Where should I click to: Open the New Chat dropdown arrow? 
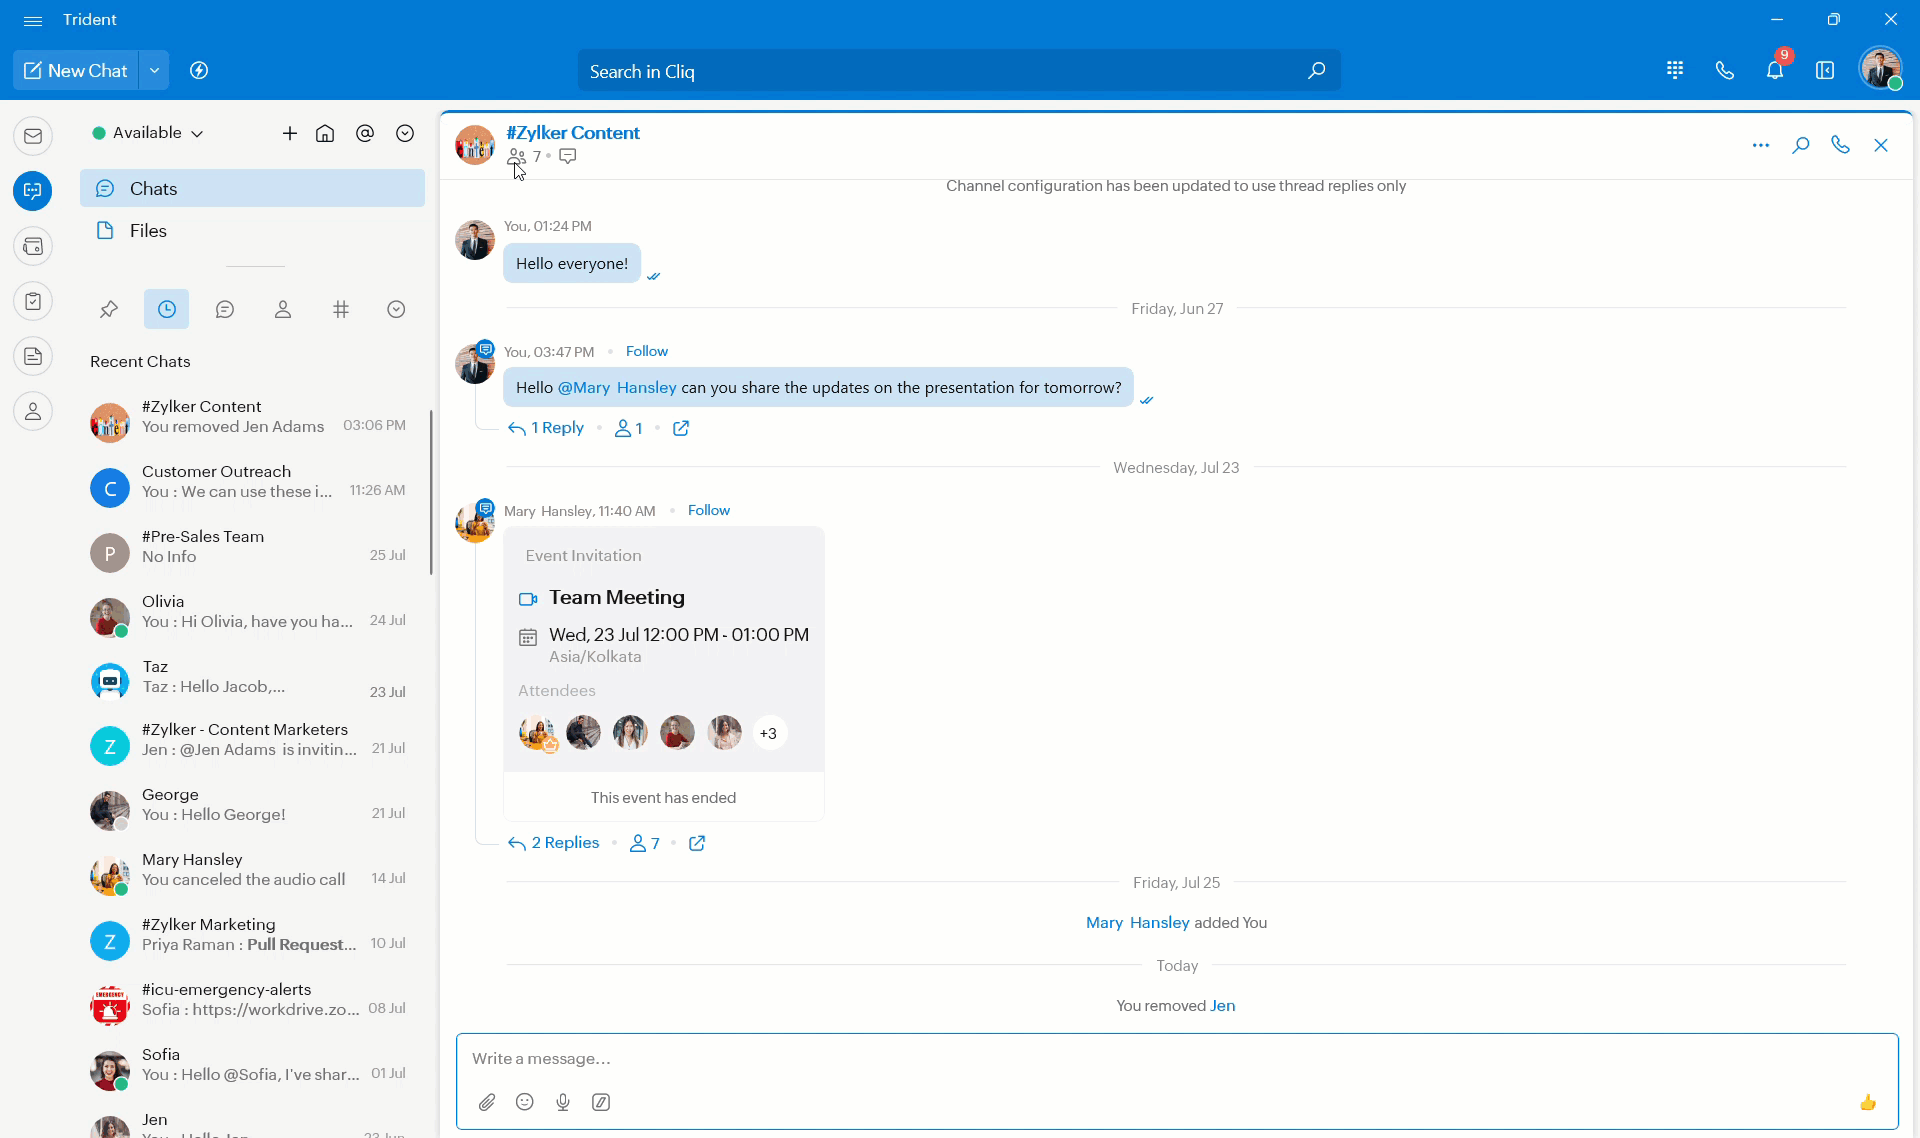(154, 70)
